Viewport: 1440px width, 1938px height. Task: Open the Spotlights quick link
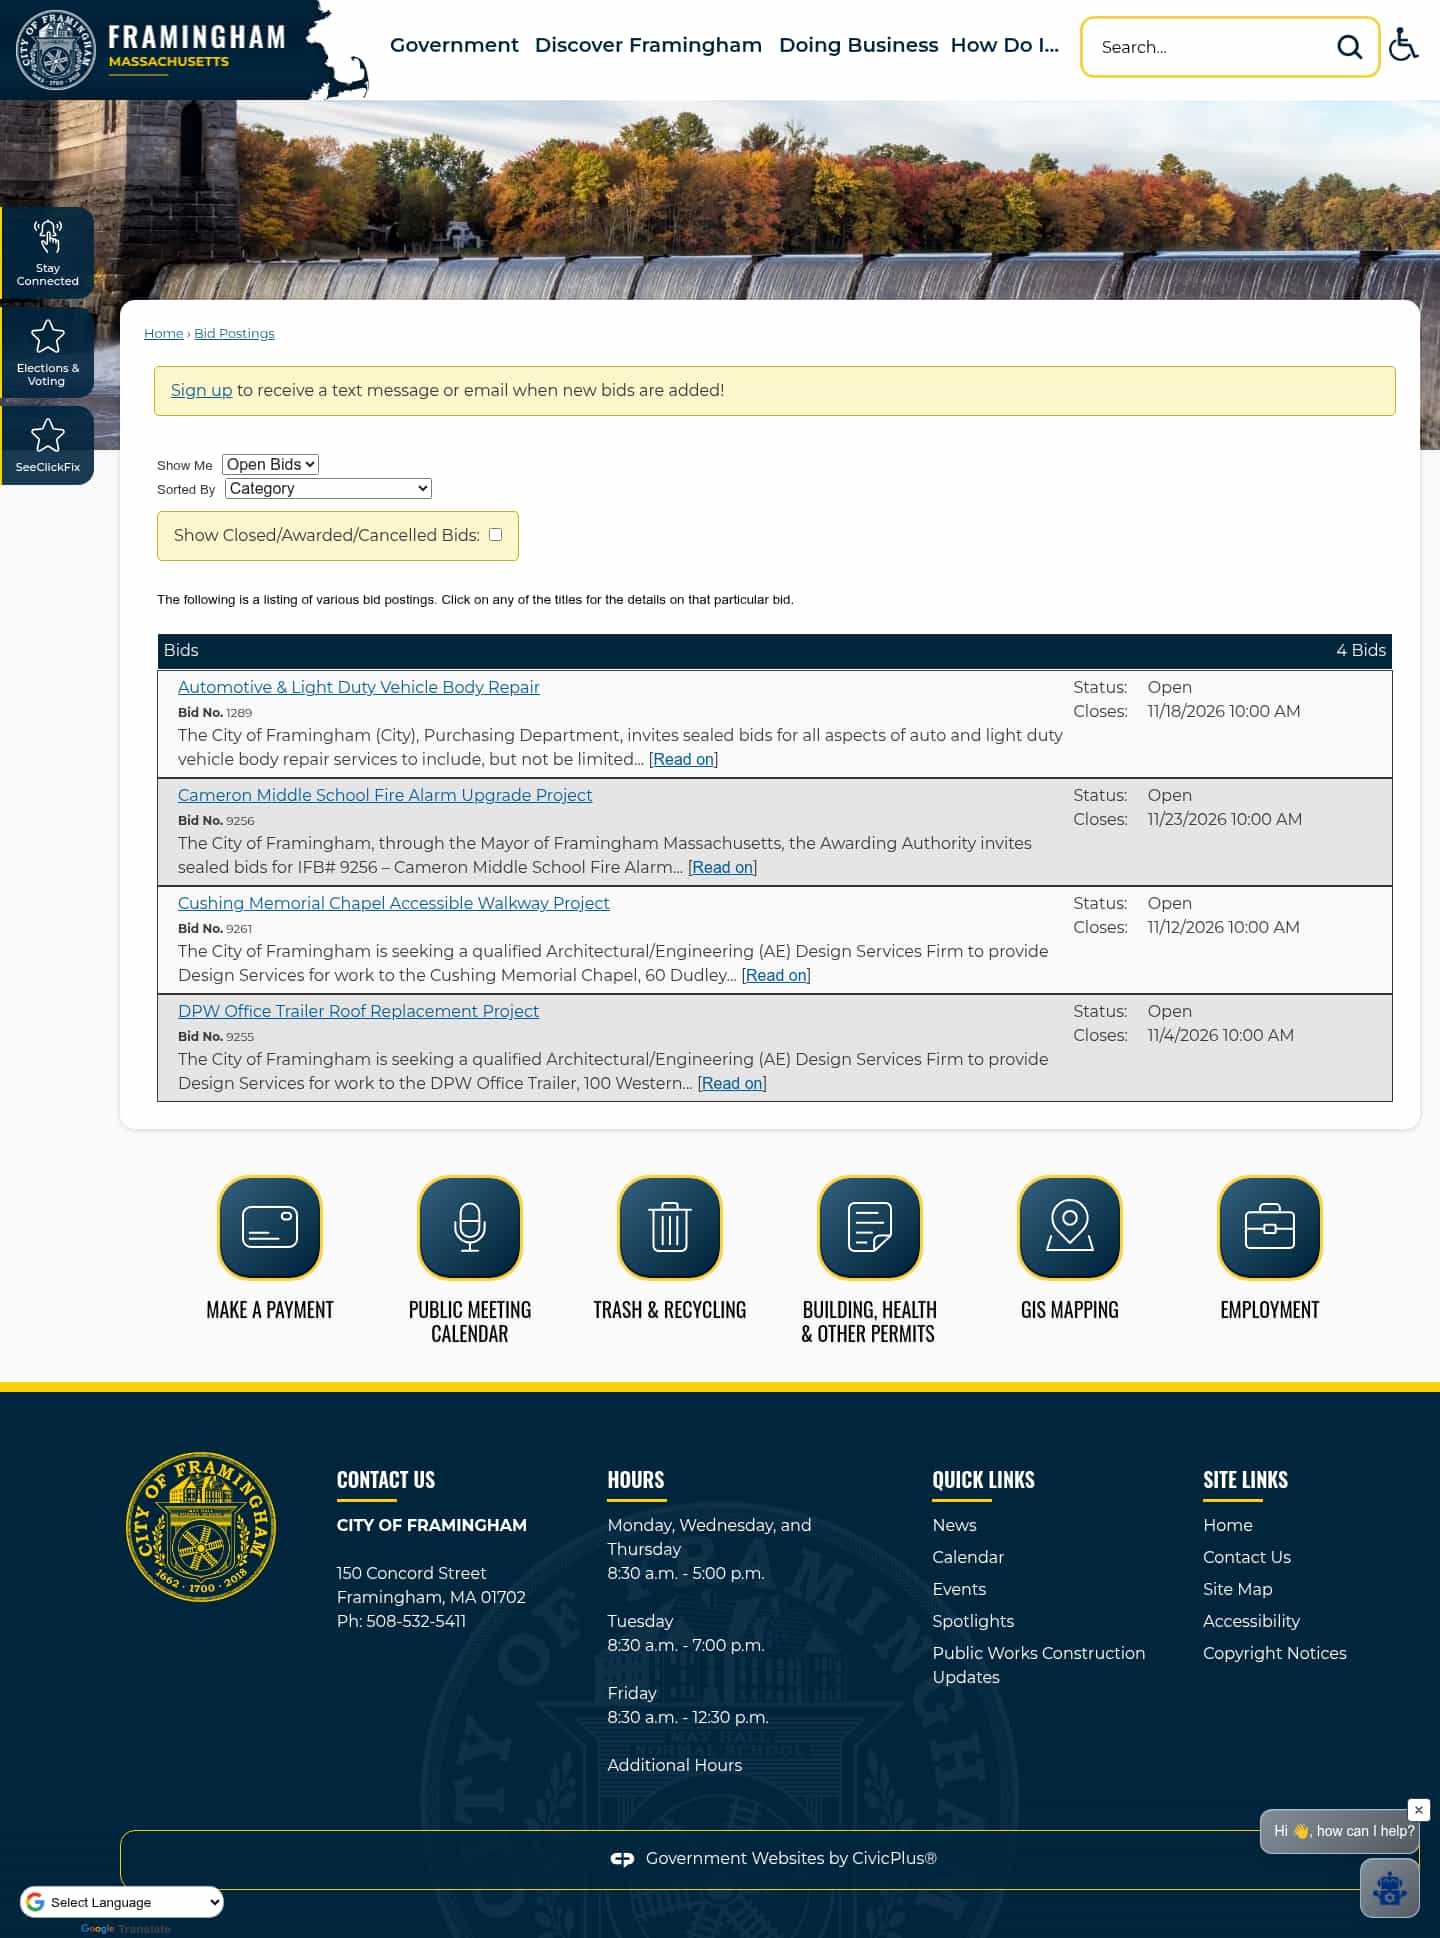973,1621
